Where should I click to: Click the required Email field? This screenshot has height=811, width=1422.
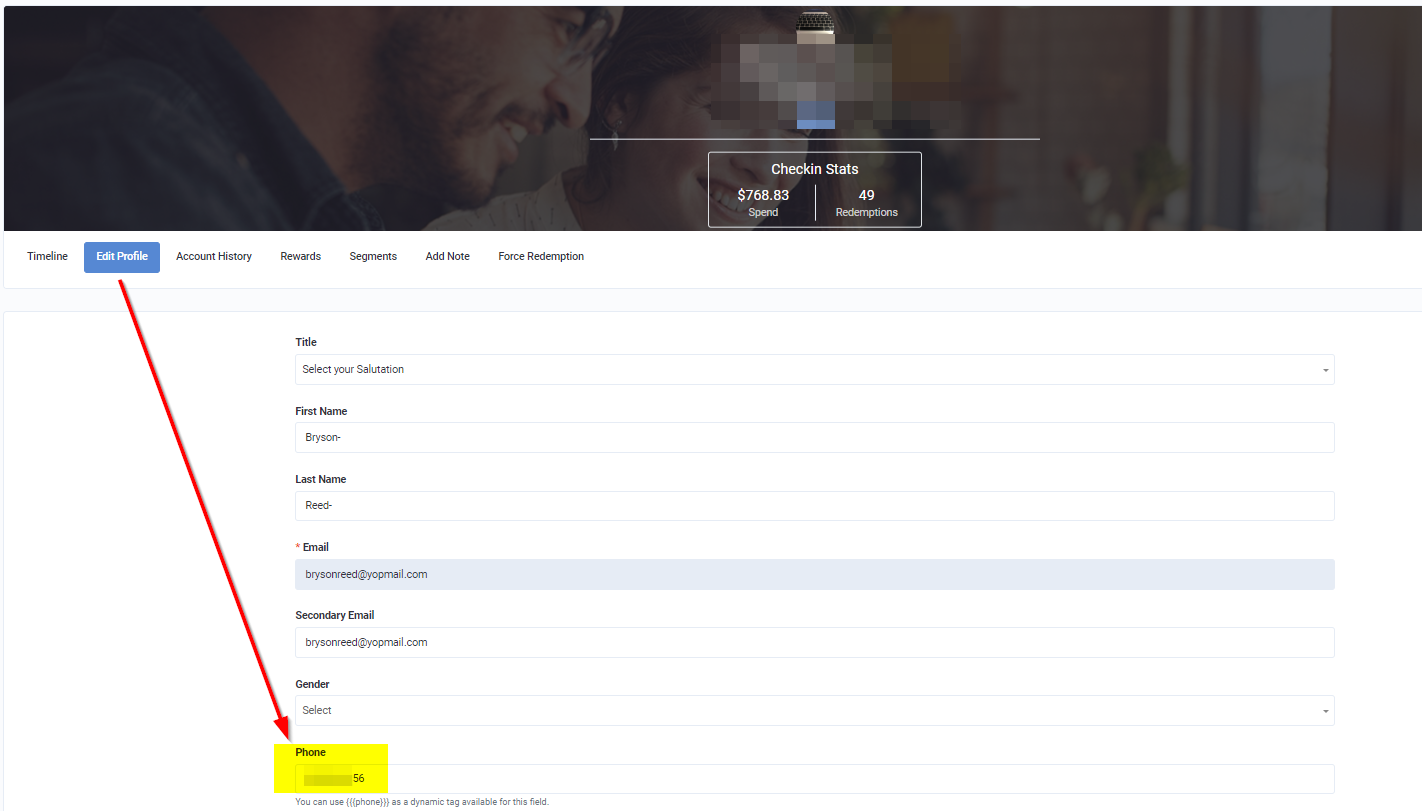tap(814, 574)
